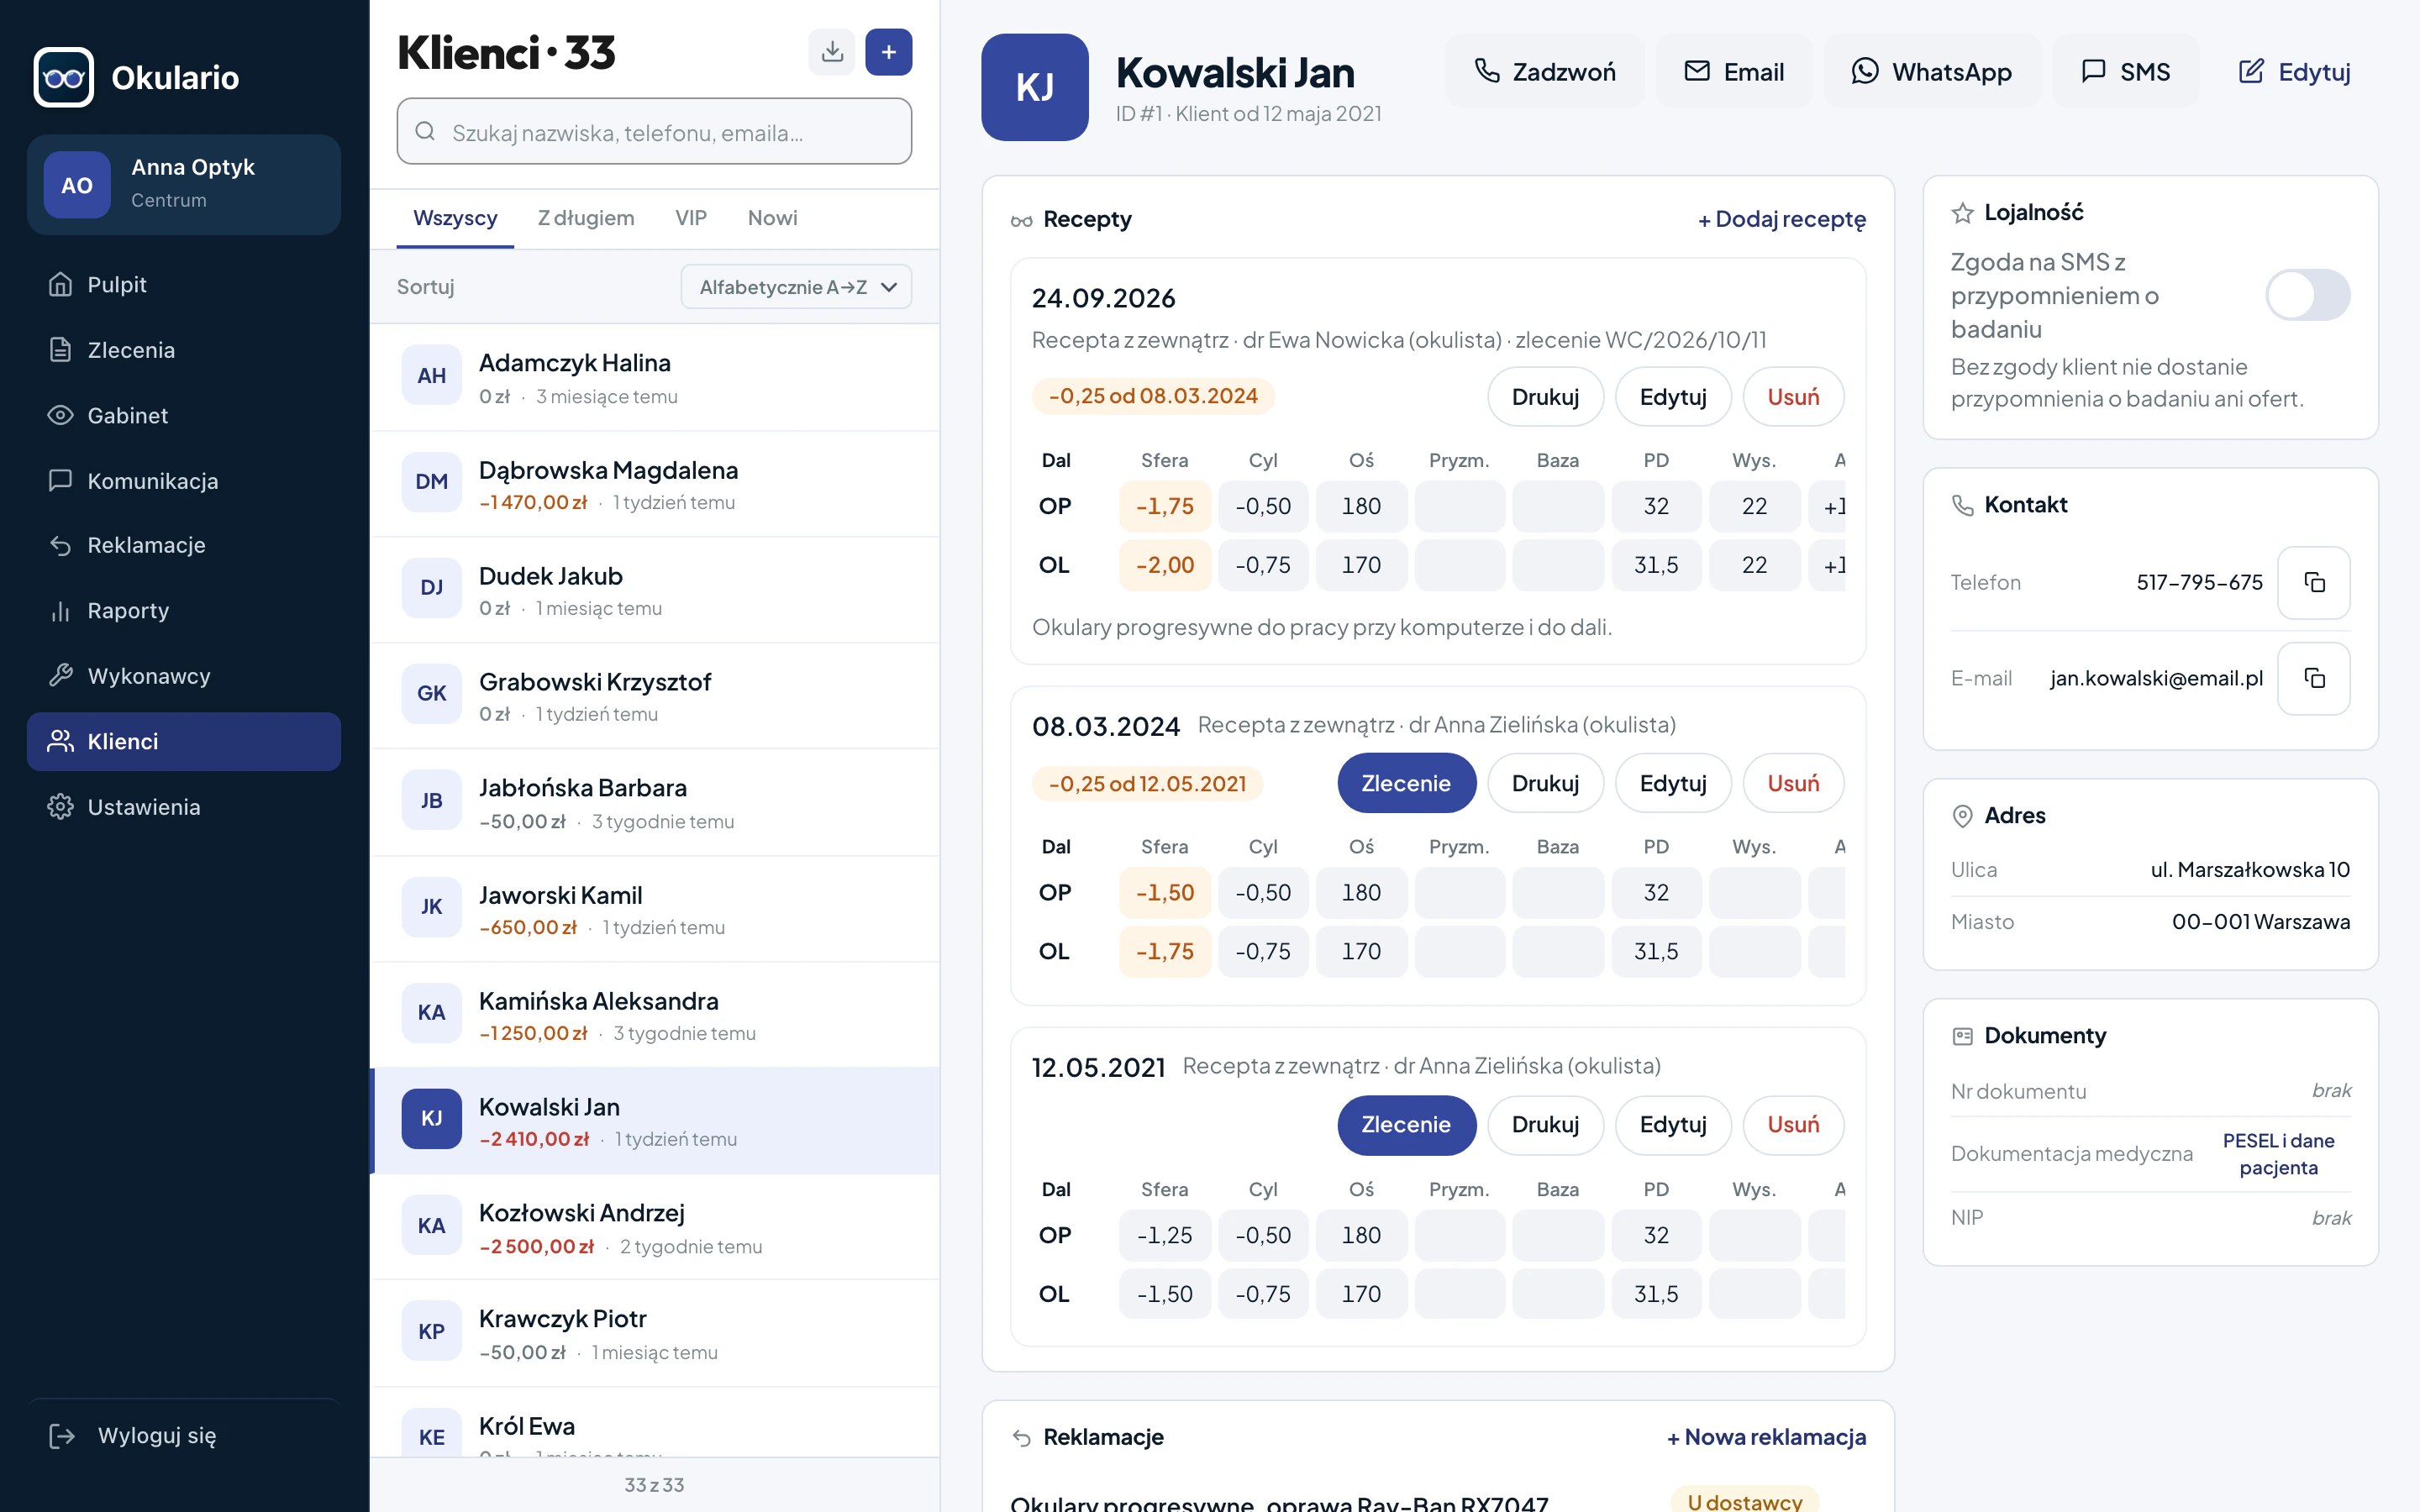Click Usuń on the 24.09.2026 prescription
This screenshot has width=2420, height=1512.
[1793, 397]
